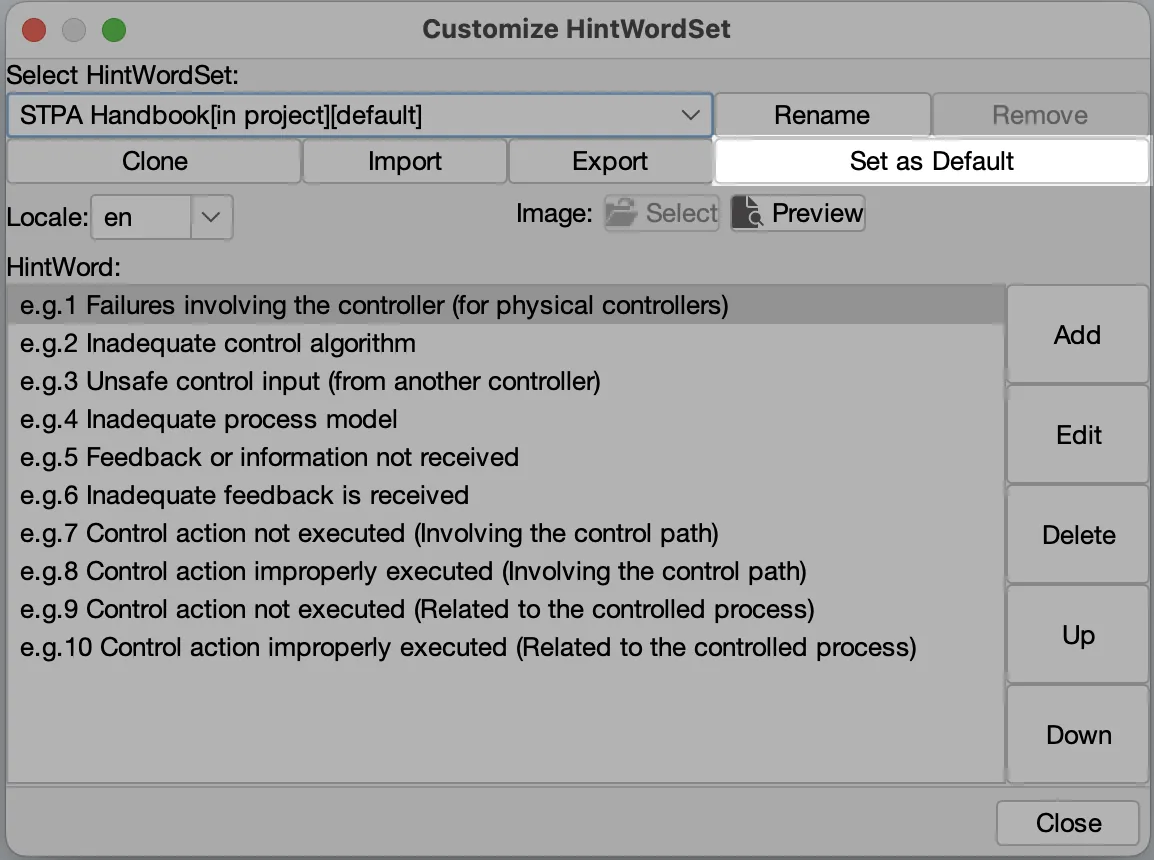Import a HintWordSet
Viewport: 1154px width, 860px height.
click(x=405, y=161)
